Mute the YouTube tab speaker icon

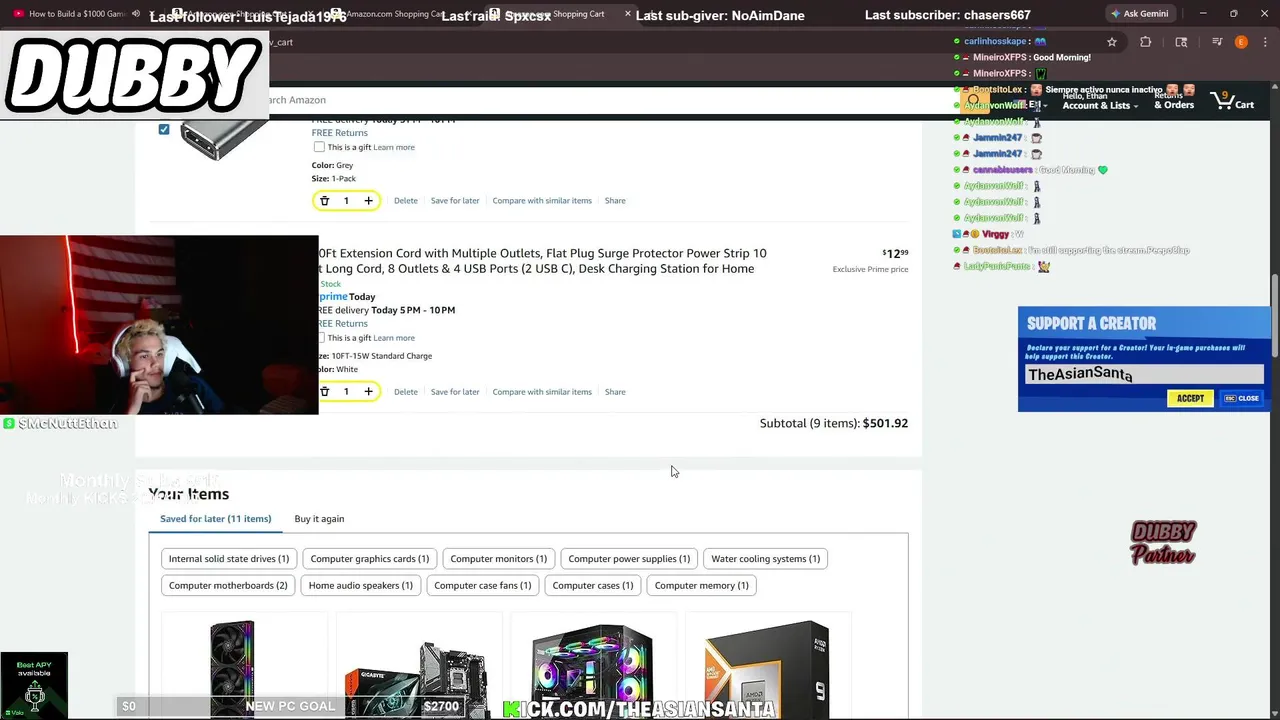(136, 14)
